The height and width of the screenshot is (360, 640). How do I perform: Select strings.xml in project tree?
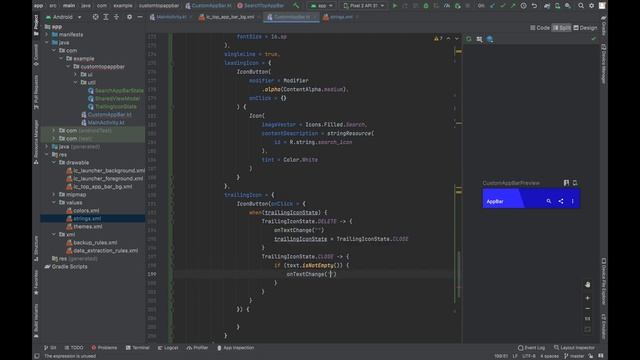(87, 218)
